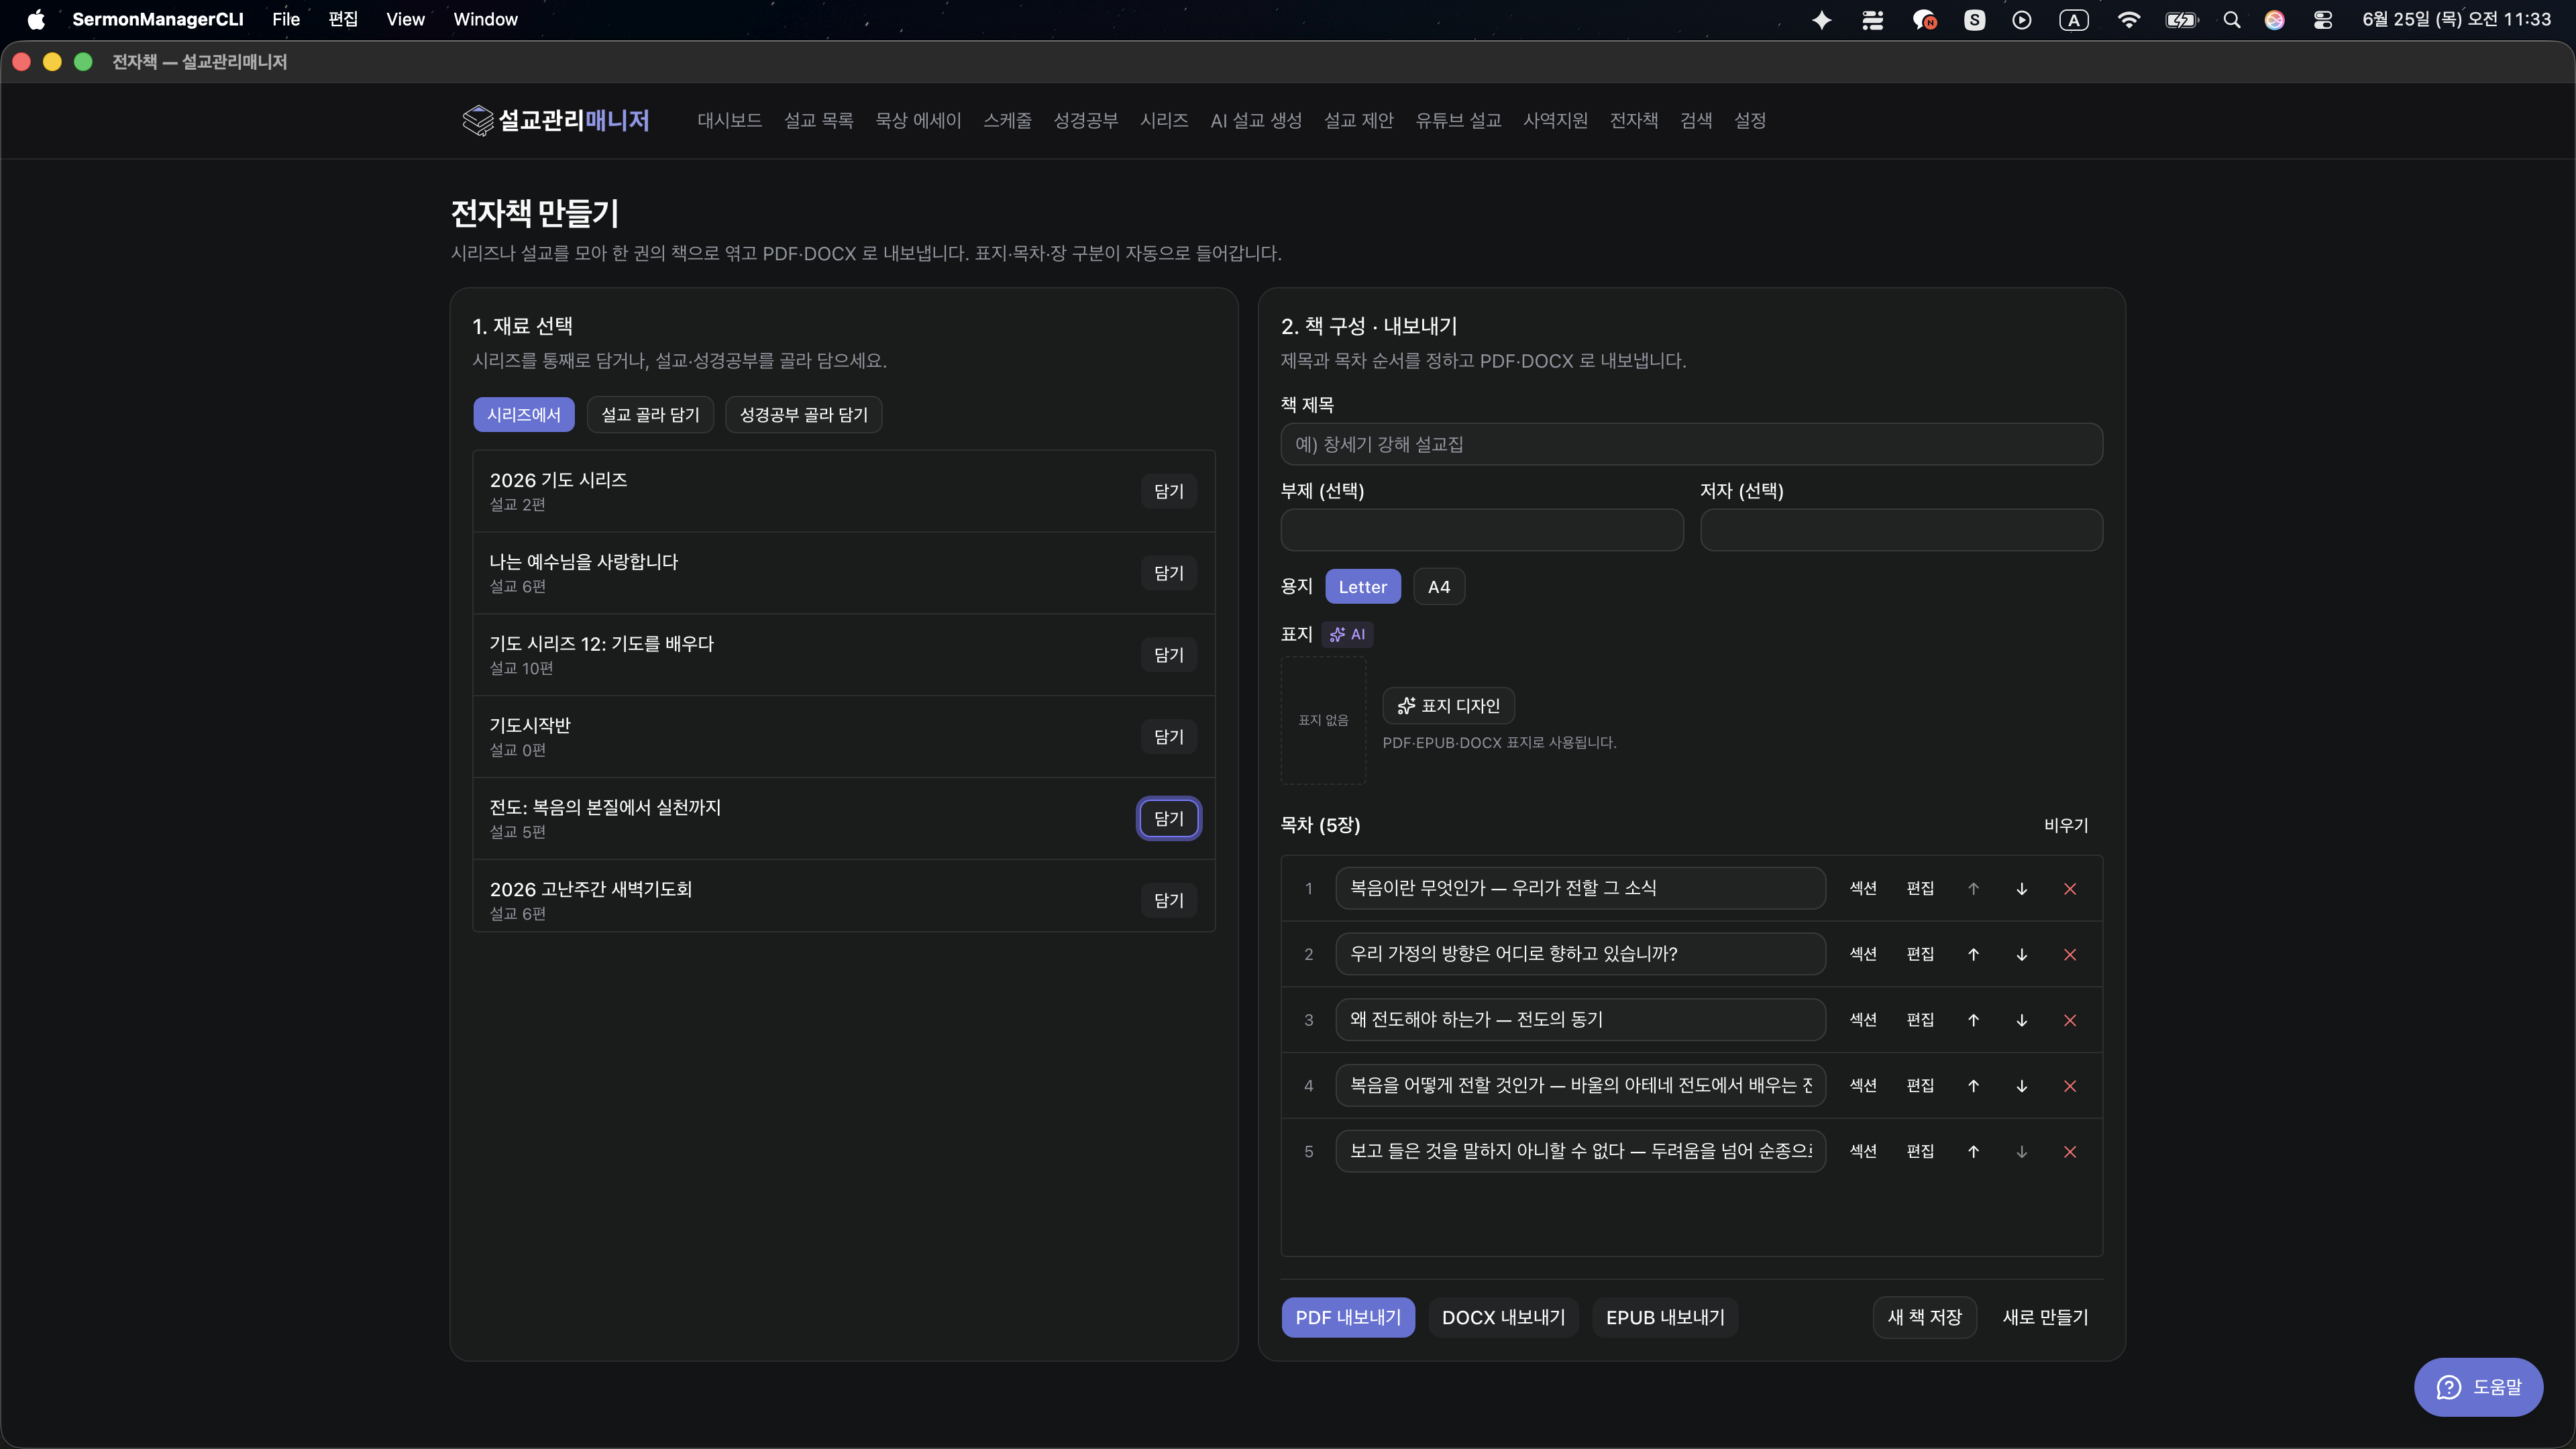
Task: Click PDF 내보내기 button
Action: pyautogui.click(x=1348, y=1317)
